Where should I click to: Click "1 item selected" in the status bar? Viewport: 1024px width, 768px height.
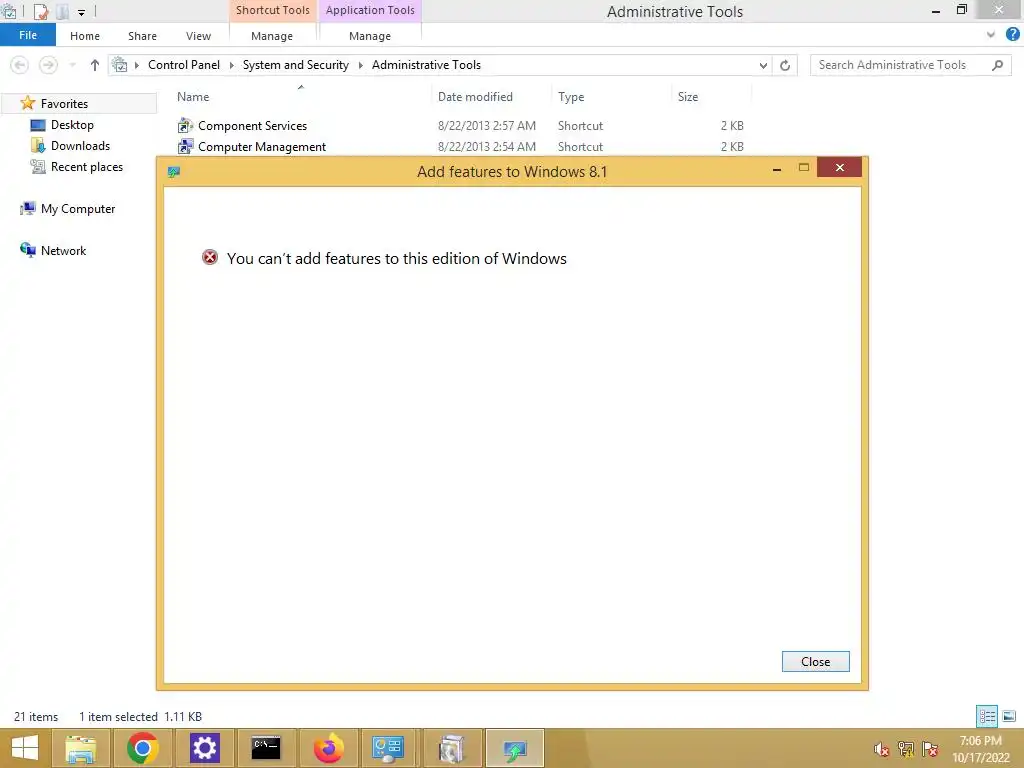tap(118, 716)
